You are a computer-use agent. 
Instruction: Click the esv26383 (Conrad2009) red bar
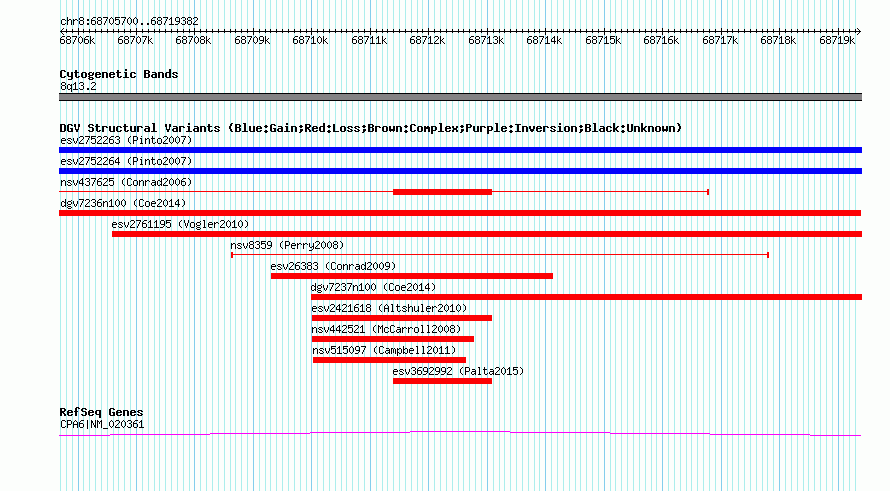(x=412, y=276)
